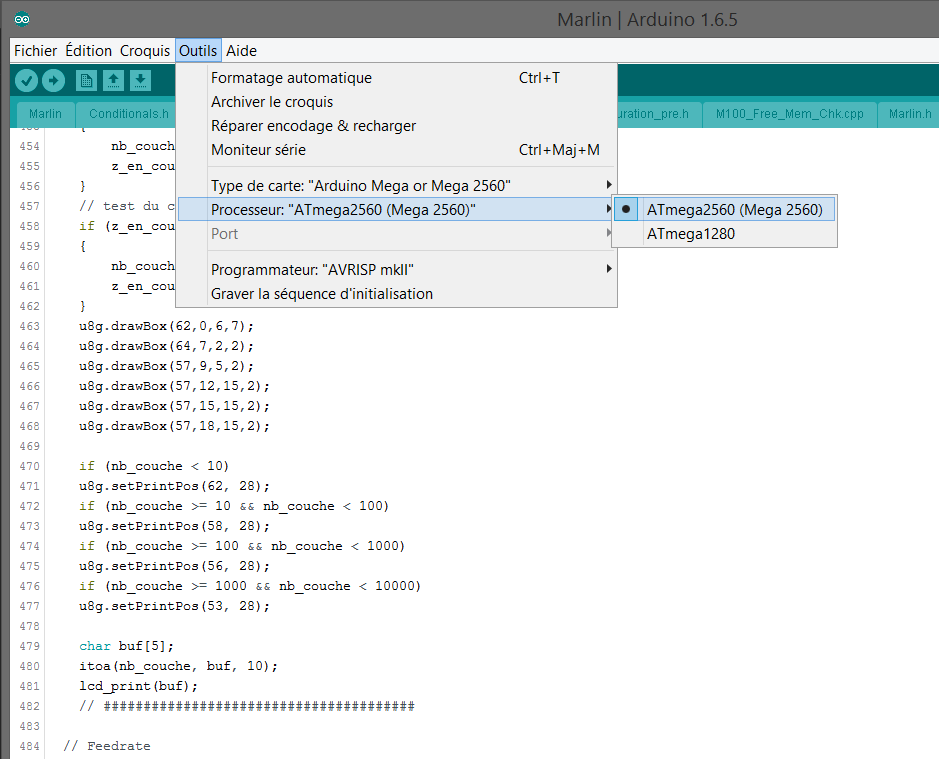
Task: Select the ATmega1280 processor option
Action: (x=725, y=234)
